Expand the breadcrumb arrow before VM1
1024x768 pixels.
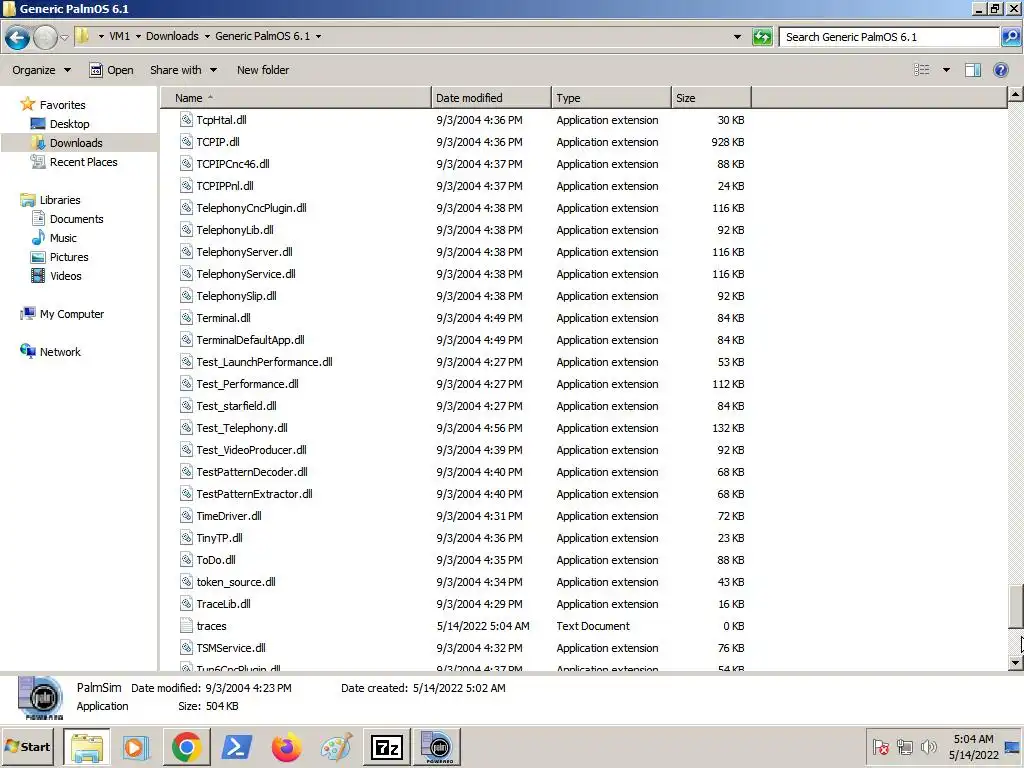click(x=101, y=37)
